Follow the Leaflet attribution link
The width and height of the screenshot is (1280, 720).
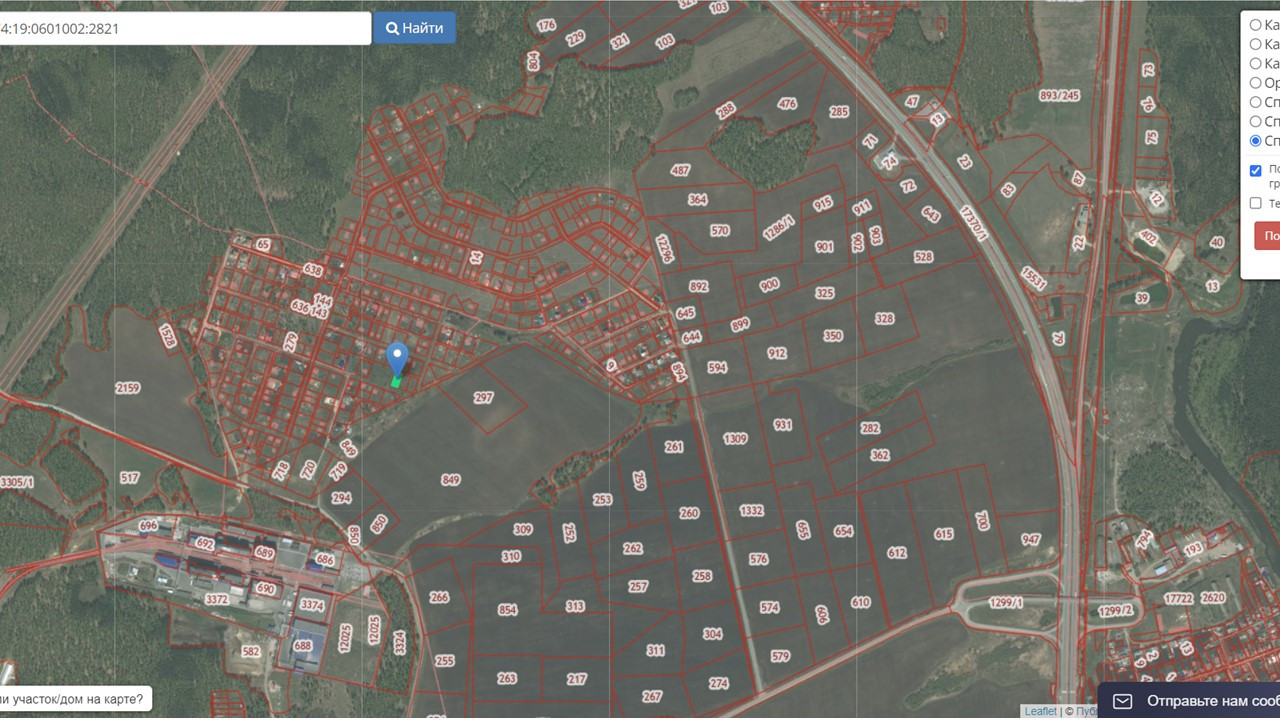[x=1040, y=711]
